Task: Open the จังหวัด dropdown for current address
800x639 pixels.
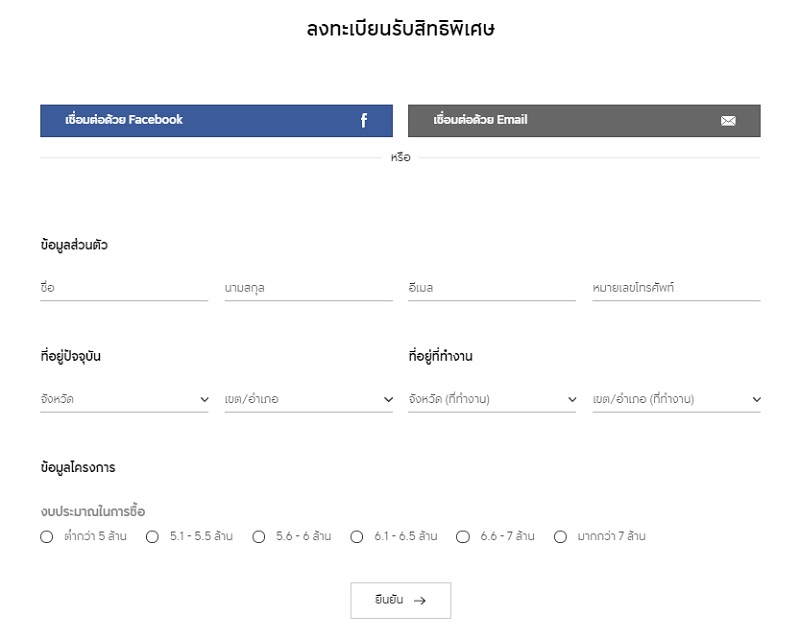Action: [124, 399]
